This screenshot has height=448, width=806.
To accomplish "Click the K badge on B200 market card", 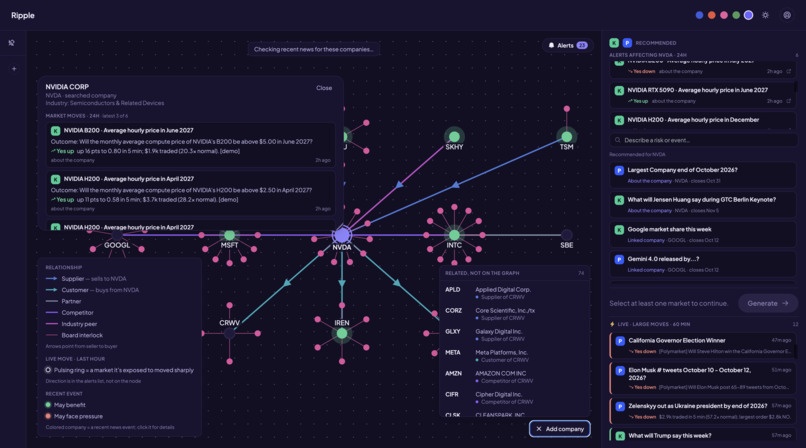I will tap(56, 130).
